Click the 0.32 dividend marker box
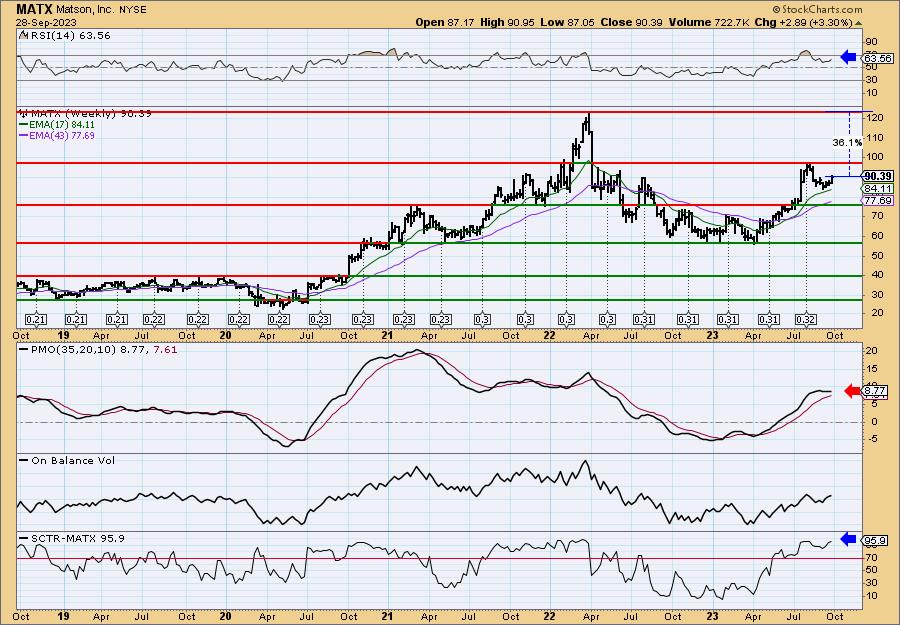 coord(806,319)
